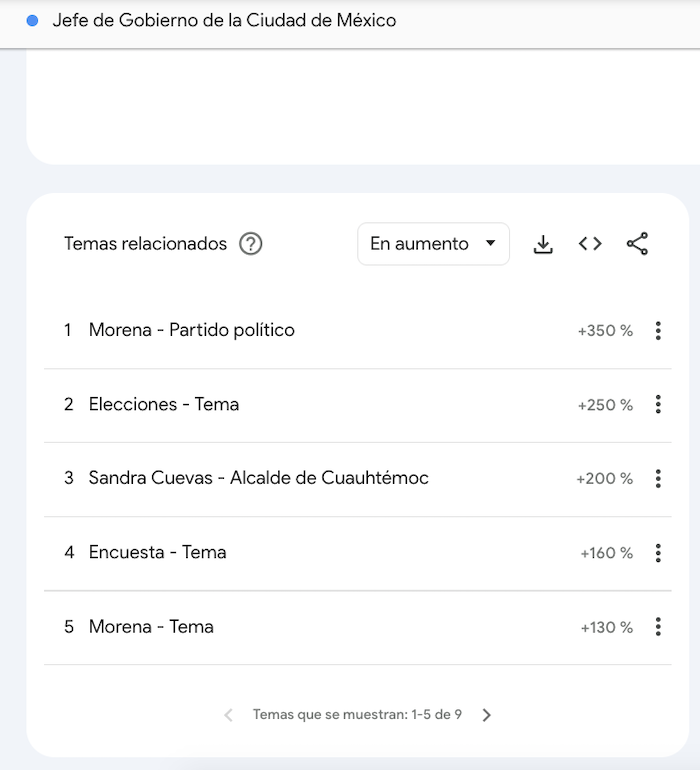
Task: Click the blue dot legend marker
Action: [x=32, y=20]
